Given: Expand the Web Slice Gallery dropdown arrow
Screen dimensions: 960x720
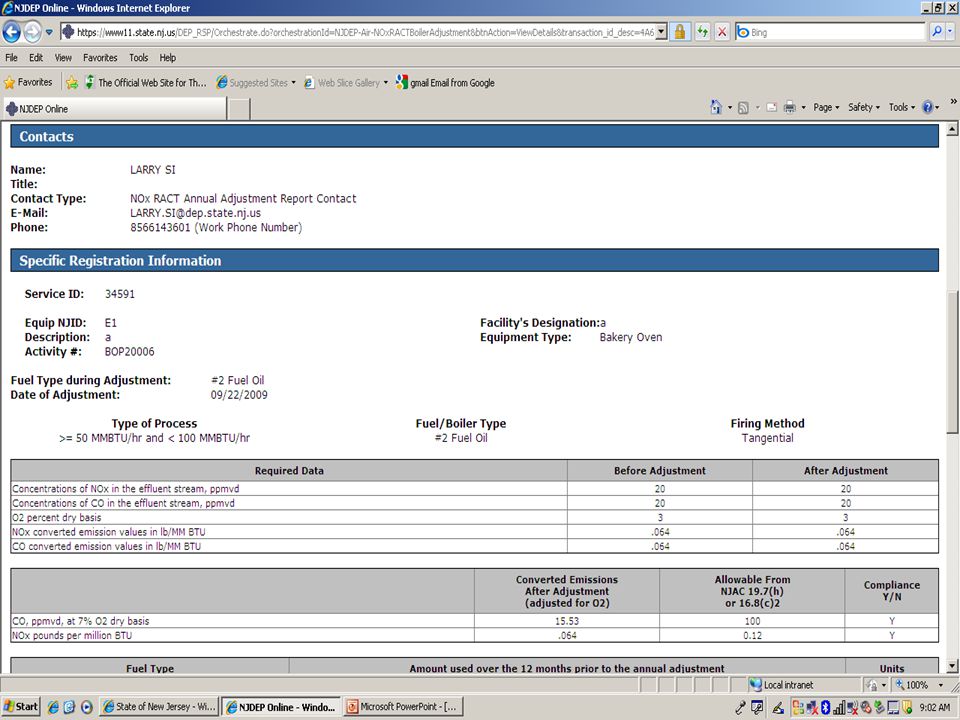Looking at the screenshot, I should (x=386, y=83).
